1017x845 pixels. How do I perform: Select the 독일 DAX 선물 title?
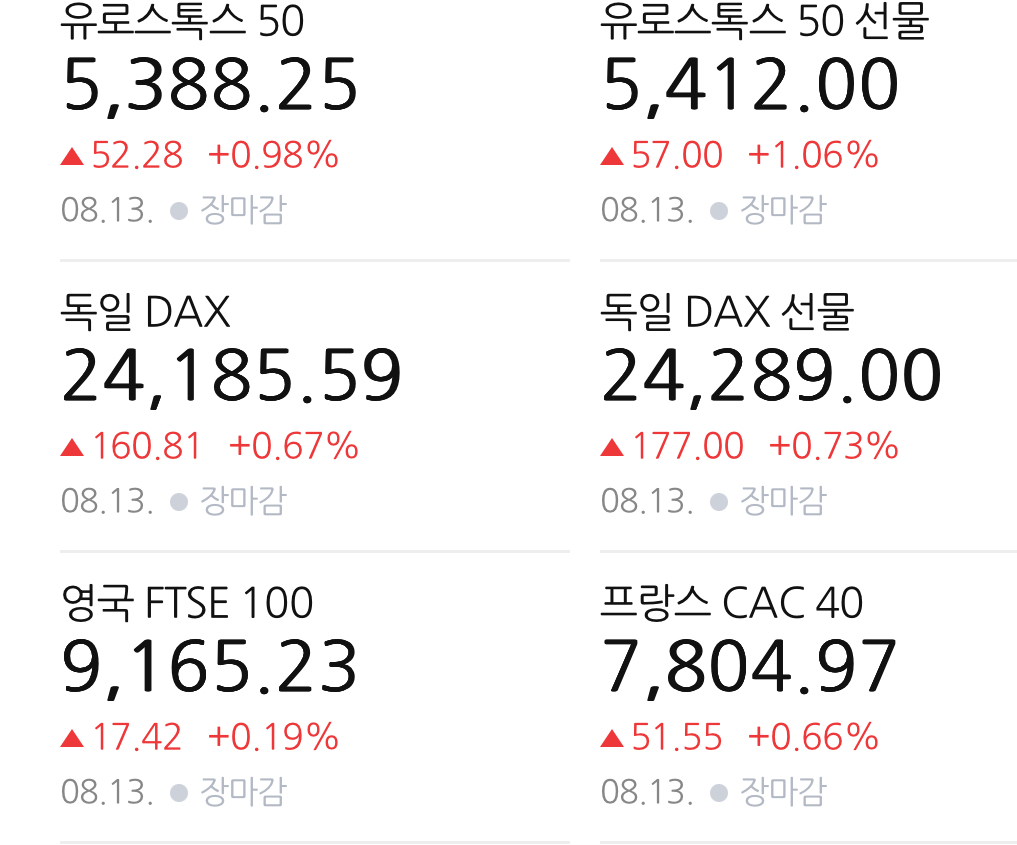click(x=727, y=312)
